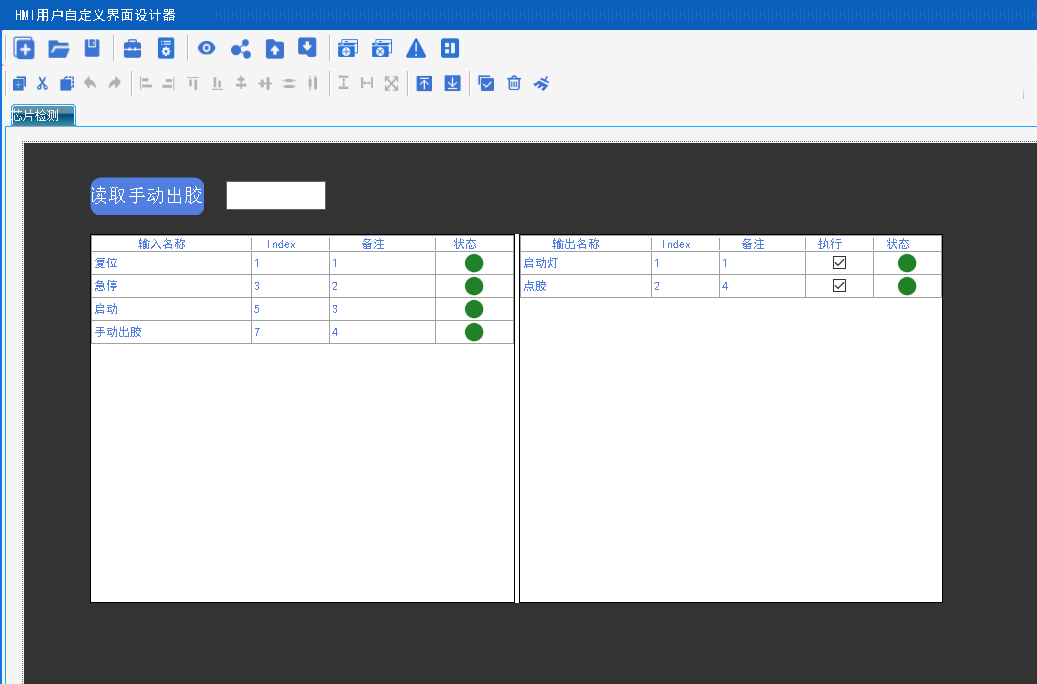Click the download down-arrow icon
Screen dimensions: 1037x684
[x=307, y=48]
